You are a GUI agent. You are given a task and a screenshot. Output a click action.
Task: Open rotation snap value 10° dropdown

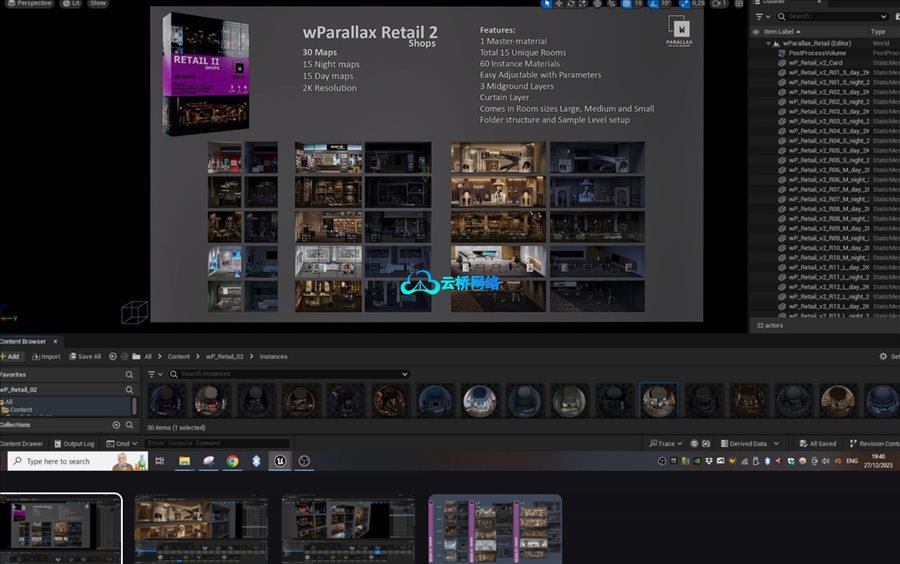pos(666,3)
